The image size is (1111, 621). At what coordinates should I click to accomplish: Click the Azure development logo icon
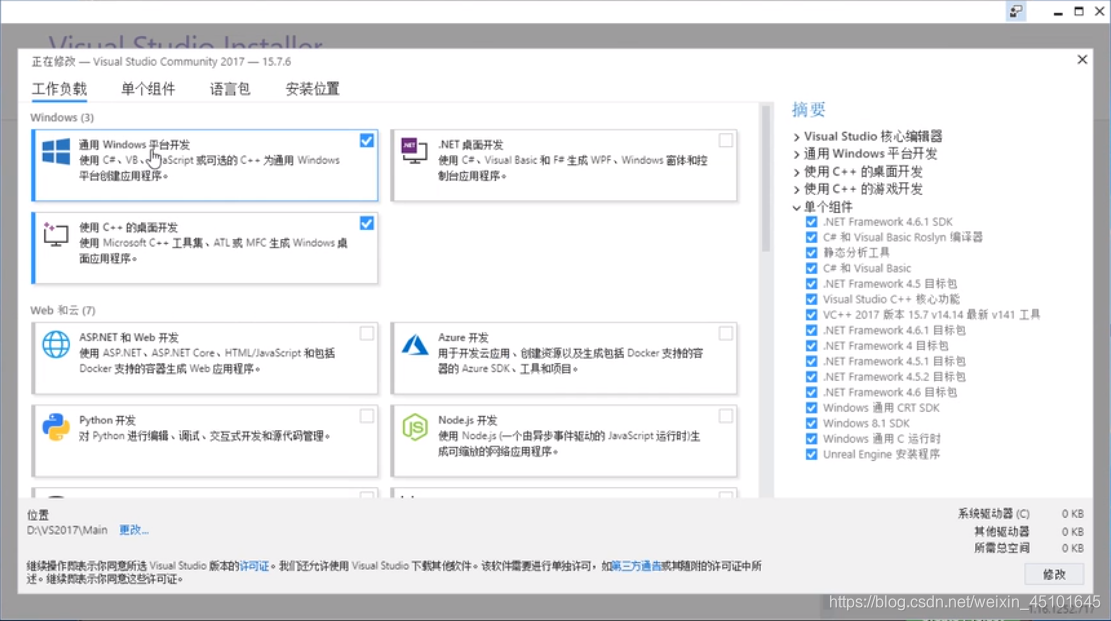414,345
